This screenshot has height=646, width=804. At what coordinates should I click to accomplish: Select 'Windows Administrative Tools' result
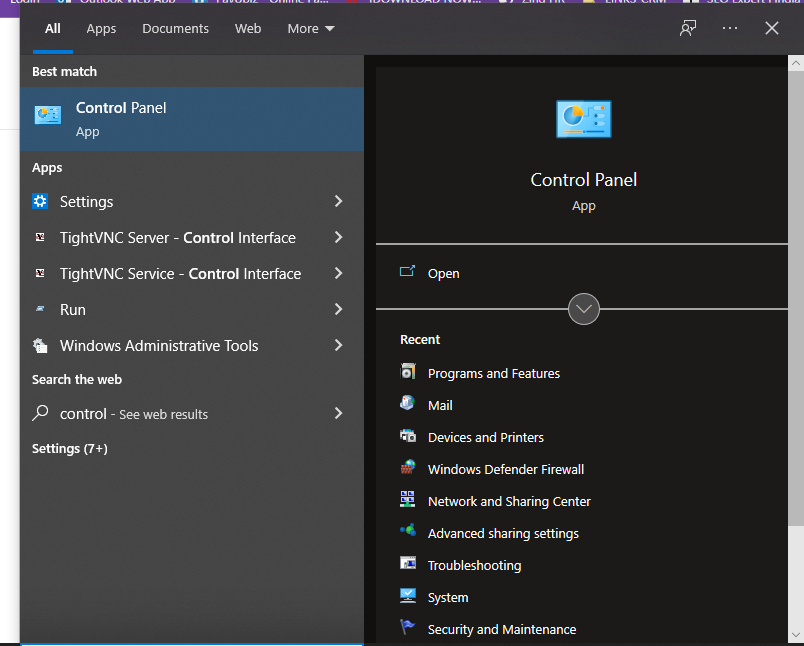tap(192, 345)
